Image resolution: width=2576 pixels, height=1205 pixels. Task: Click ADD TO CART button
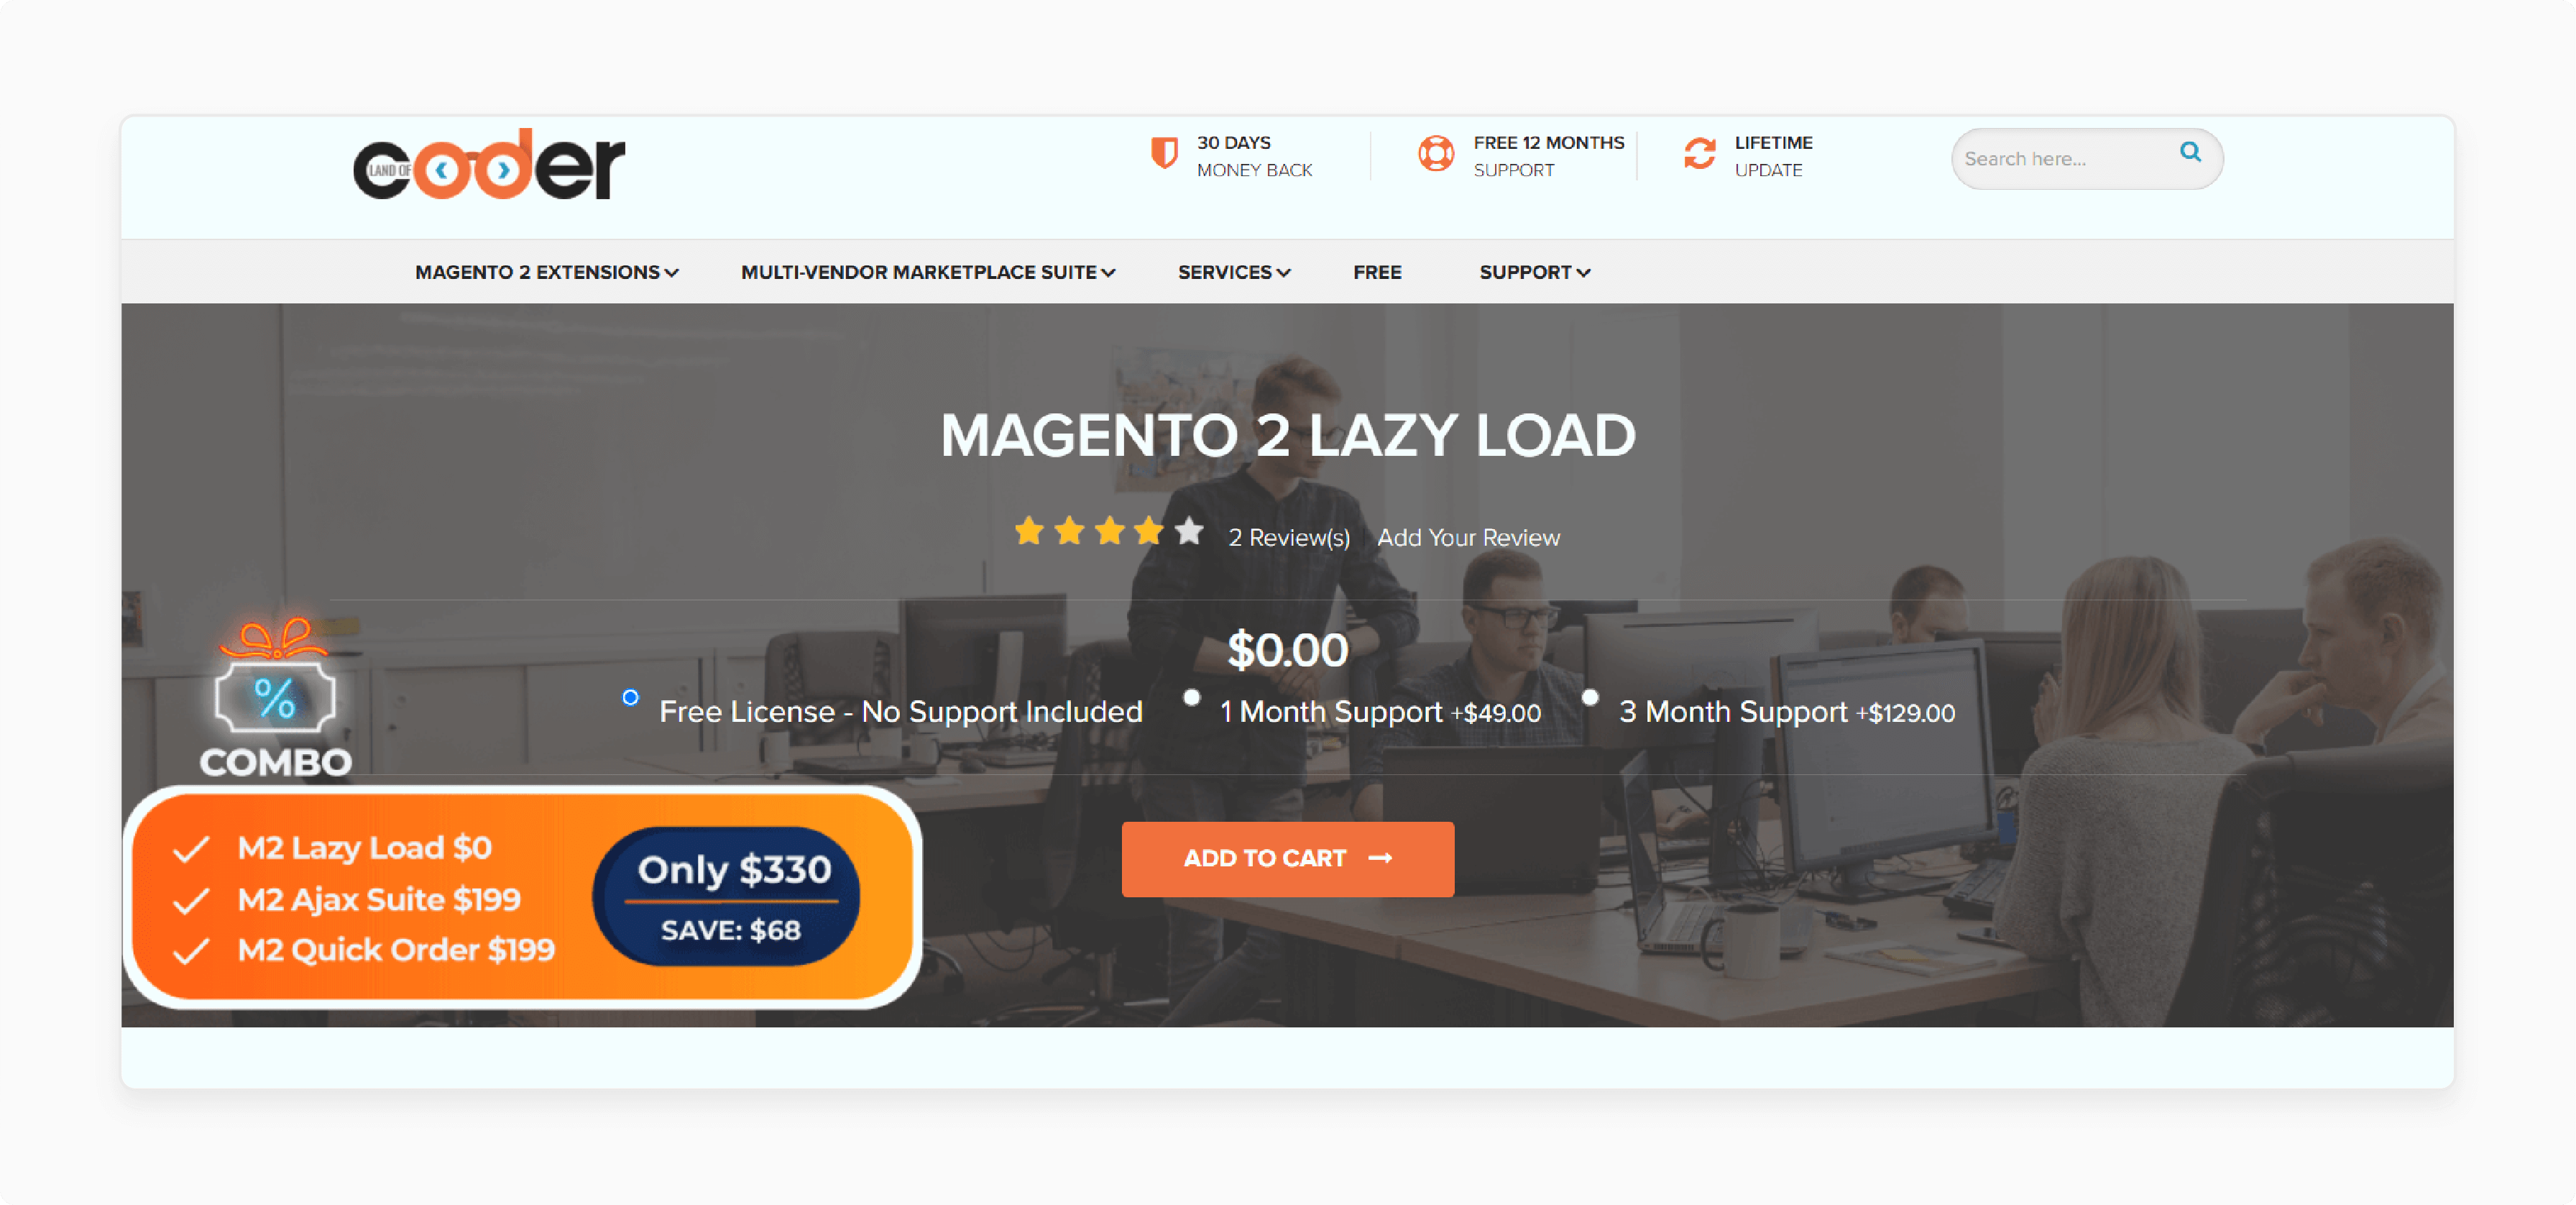pos(1289,856)
